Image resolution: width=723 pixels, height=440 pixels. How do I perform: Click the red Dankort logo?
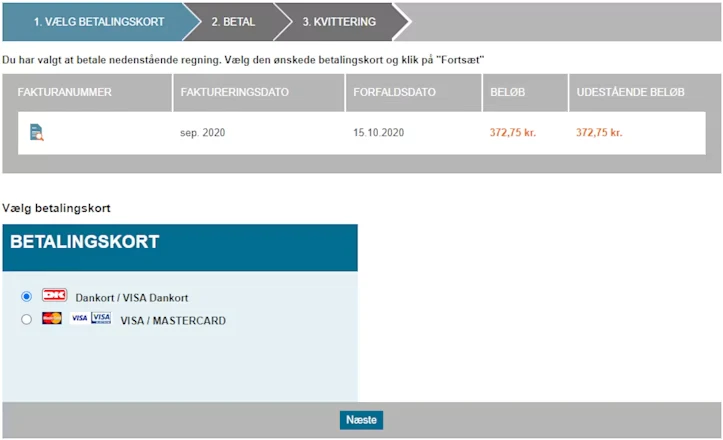(x=54, y=297)
